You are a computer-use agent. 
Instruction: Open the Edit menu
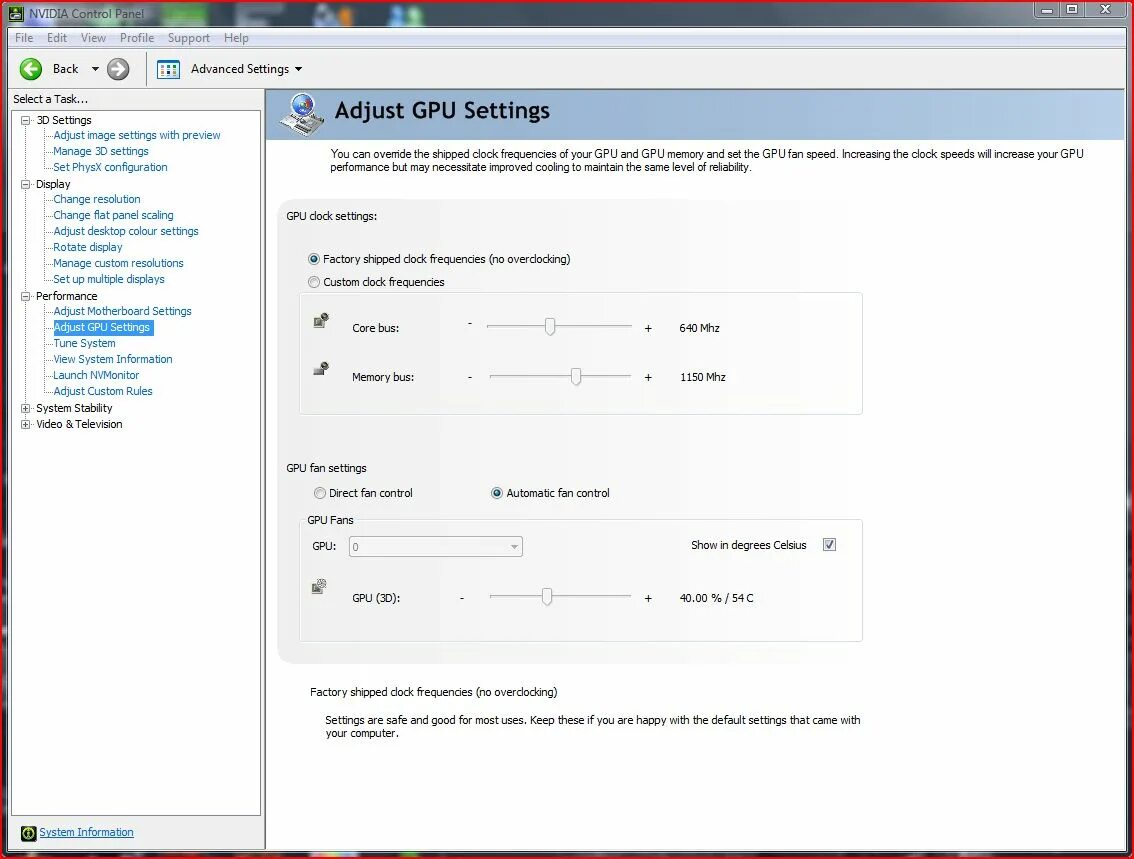[x=56, y=38]
